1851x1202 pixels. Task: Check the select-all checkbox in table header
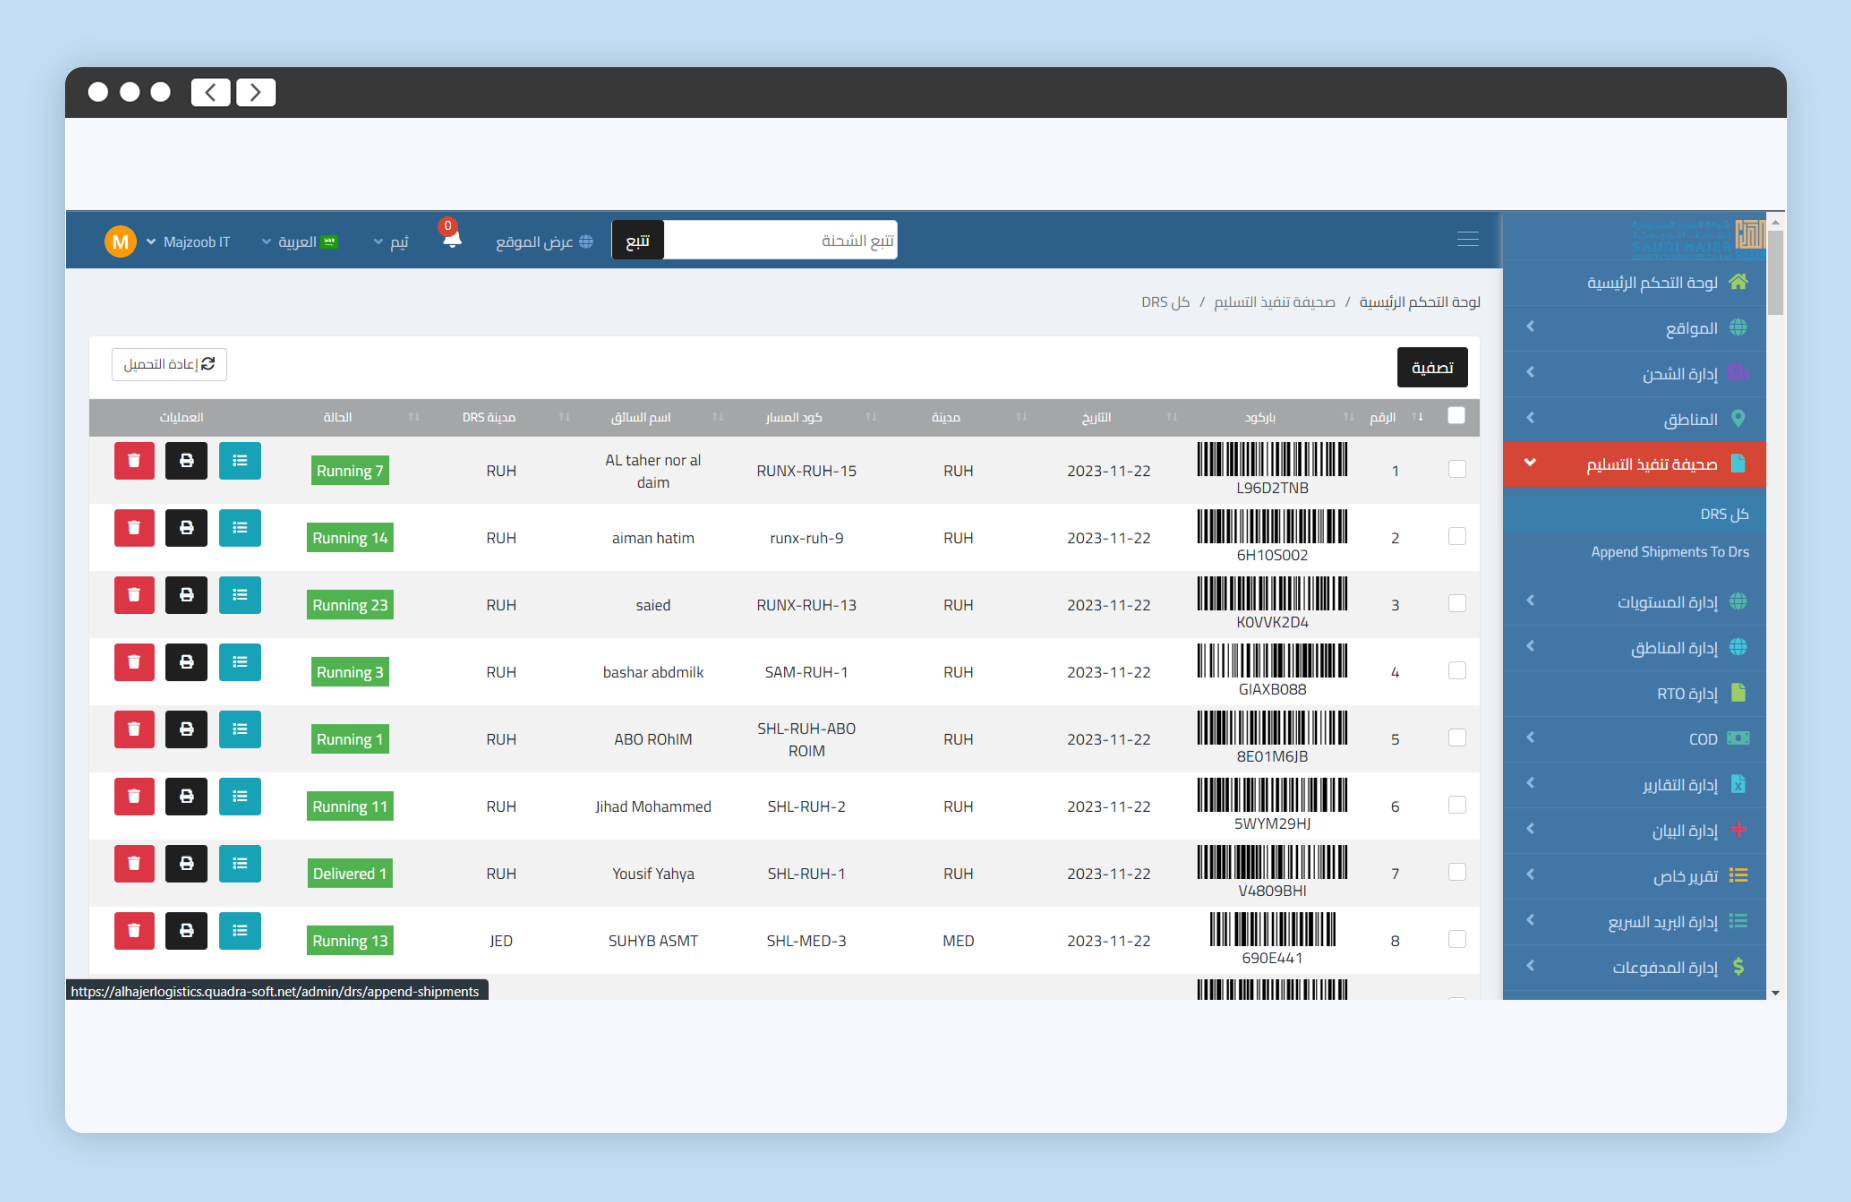click(x=1456, y=416)
